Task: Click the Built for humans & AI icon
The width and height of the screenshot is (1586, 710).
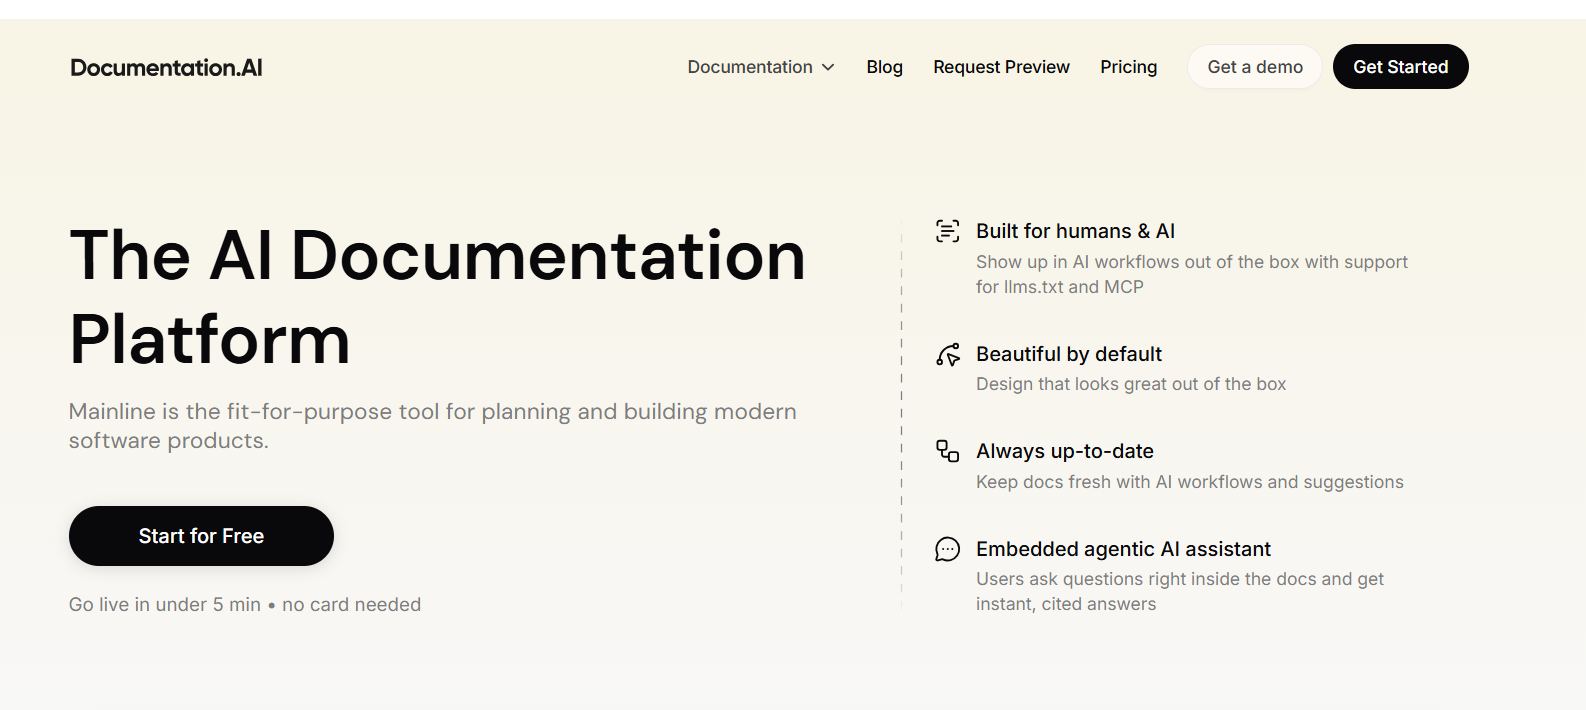Action: coord(947,231)
